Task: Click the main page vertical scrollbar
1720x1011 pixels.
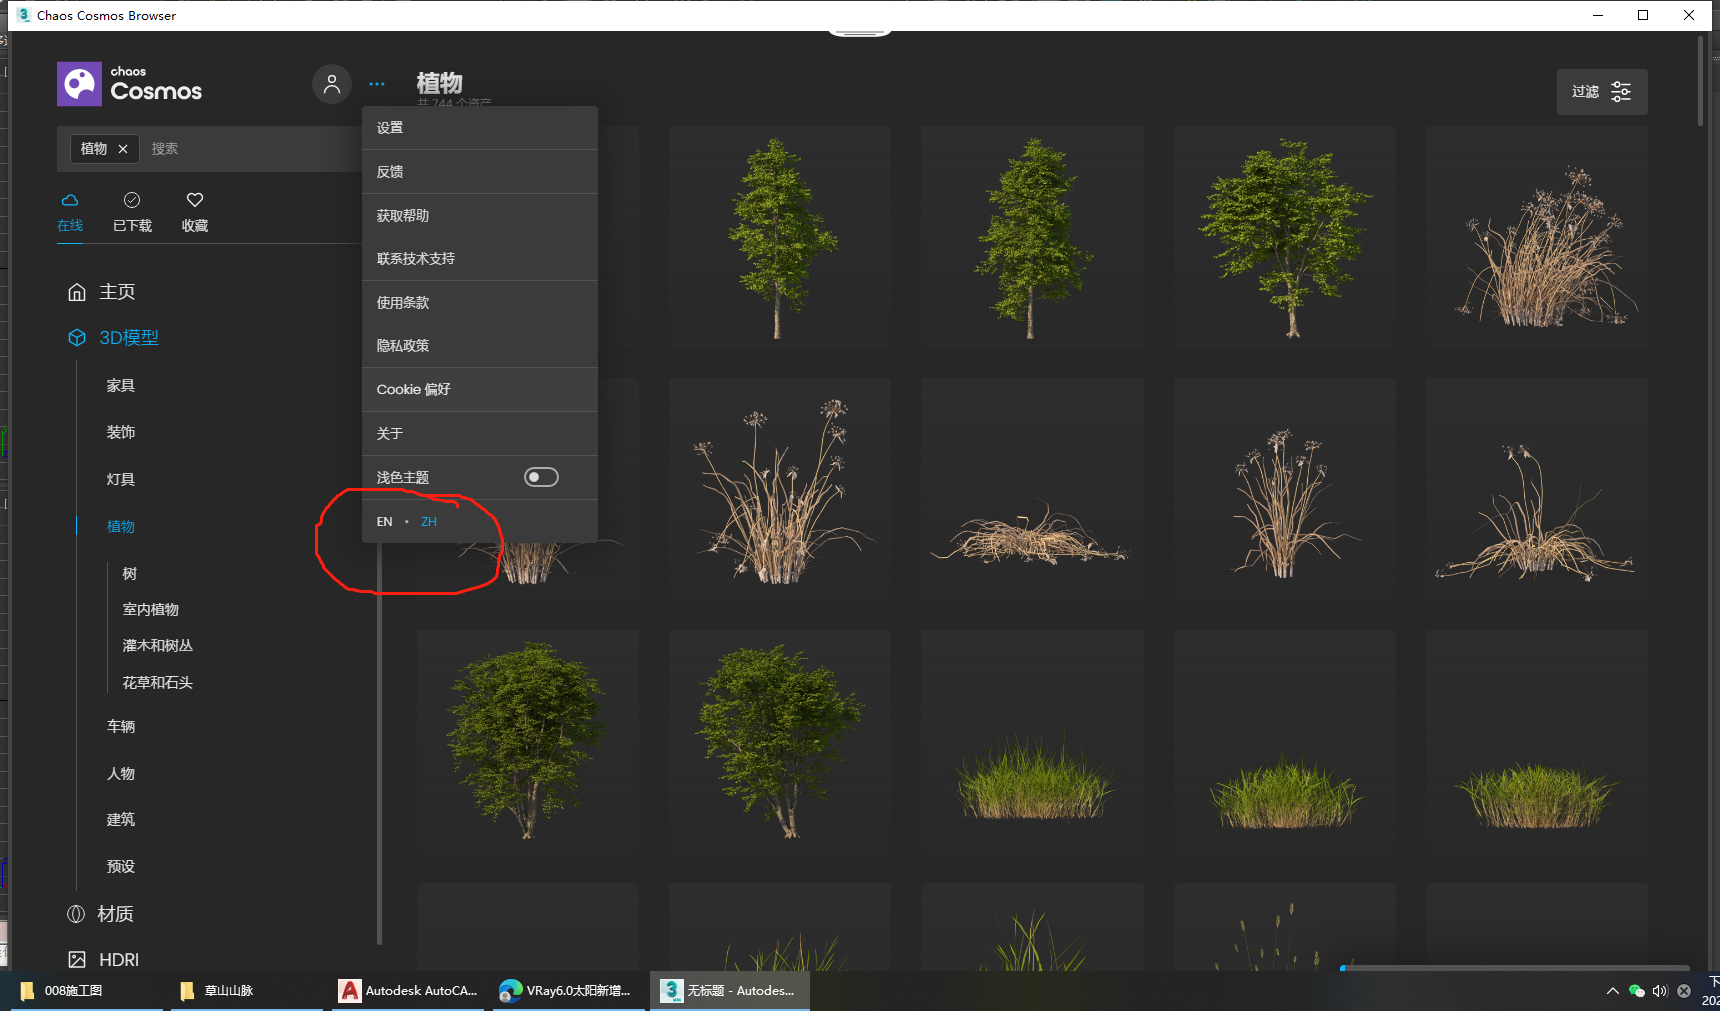Action: pos(1700,80)
